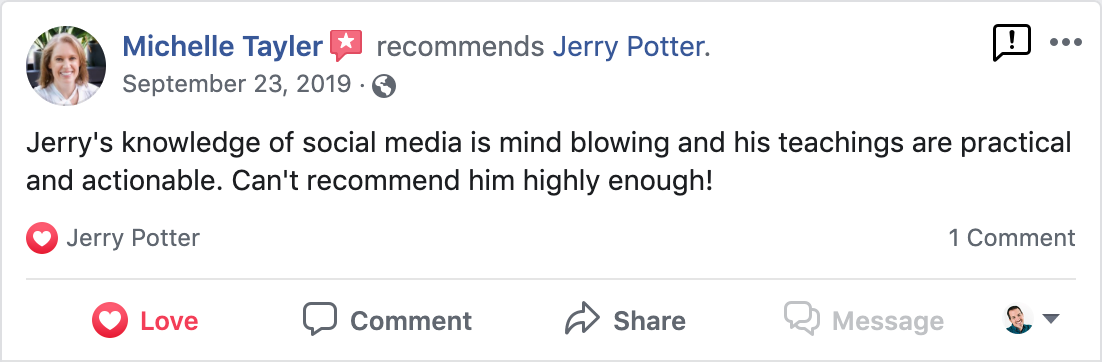The height and width of the screenshot is (362, 1102).
Task: Click the small commenter avatar picture
Action: point(1018,319)
